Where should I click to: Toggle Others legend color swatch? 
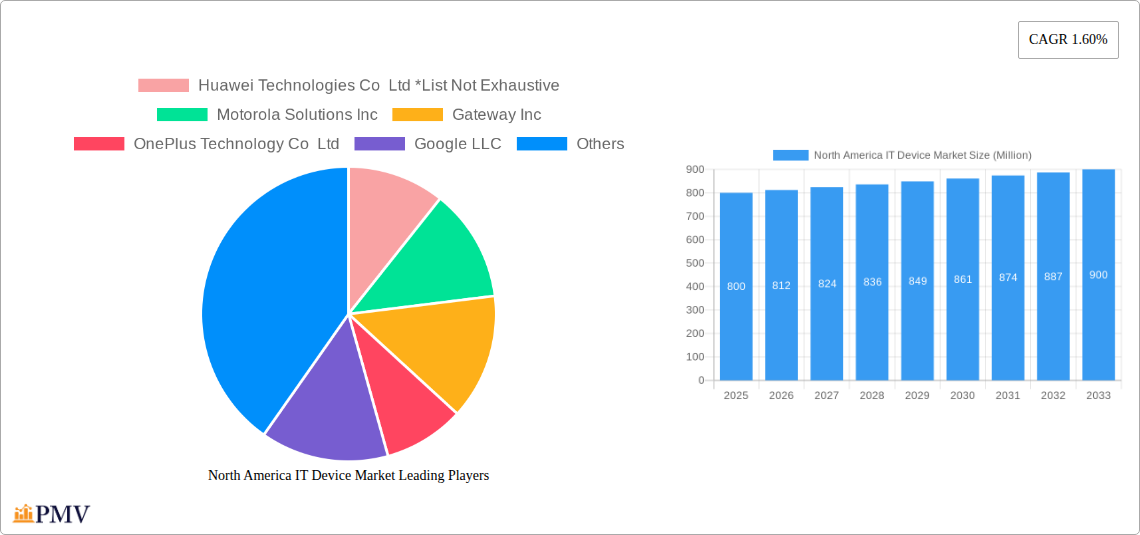[x=542, y=144]
